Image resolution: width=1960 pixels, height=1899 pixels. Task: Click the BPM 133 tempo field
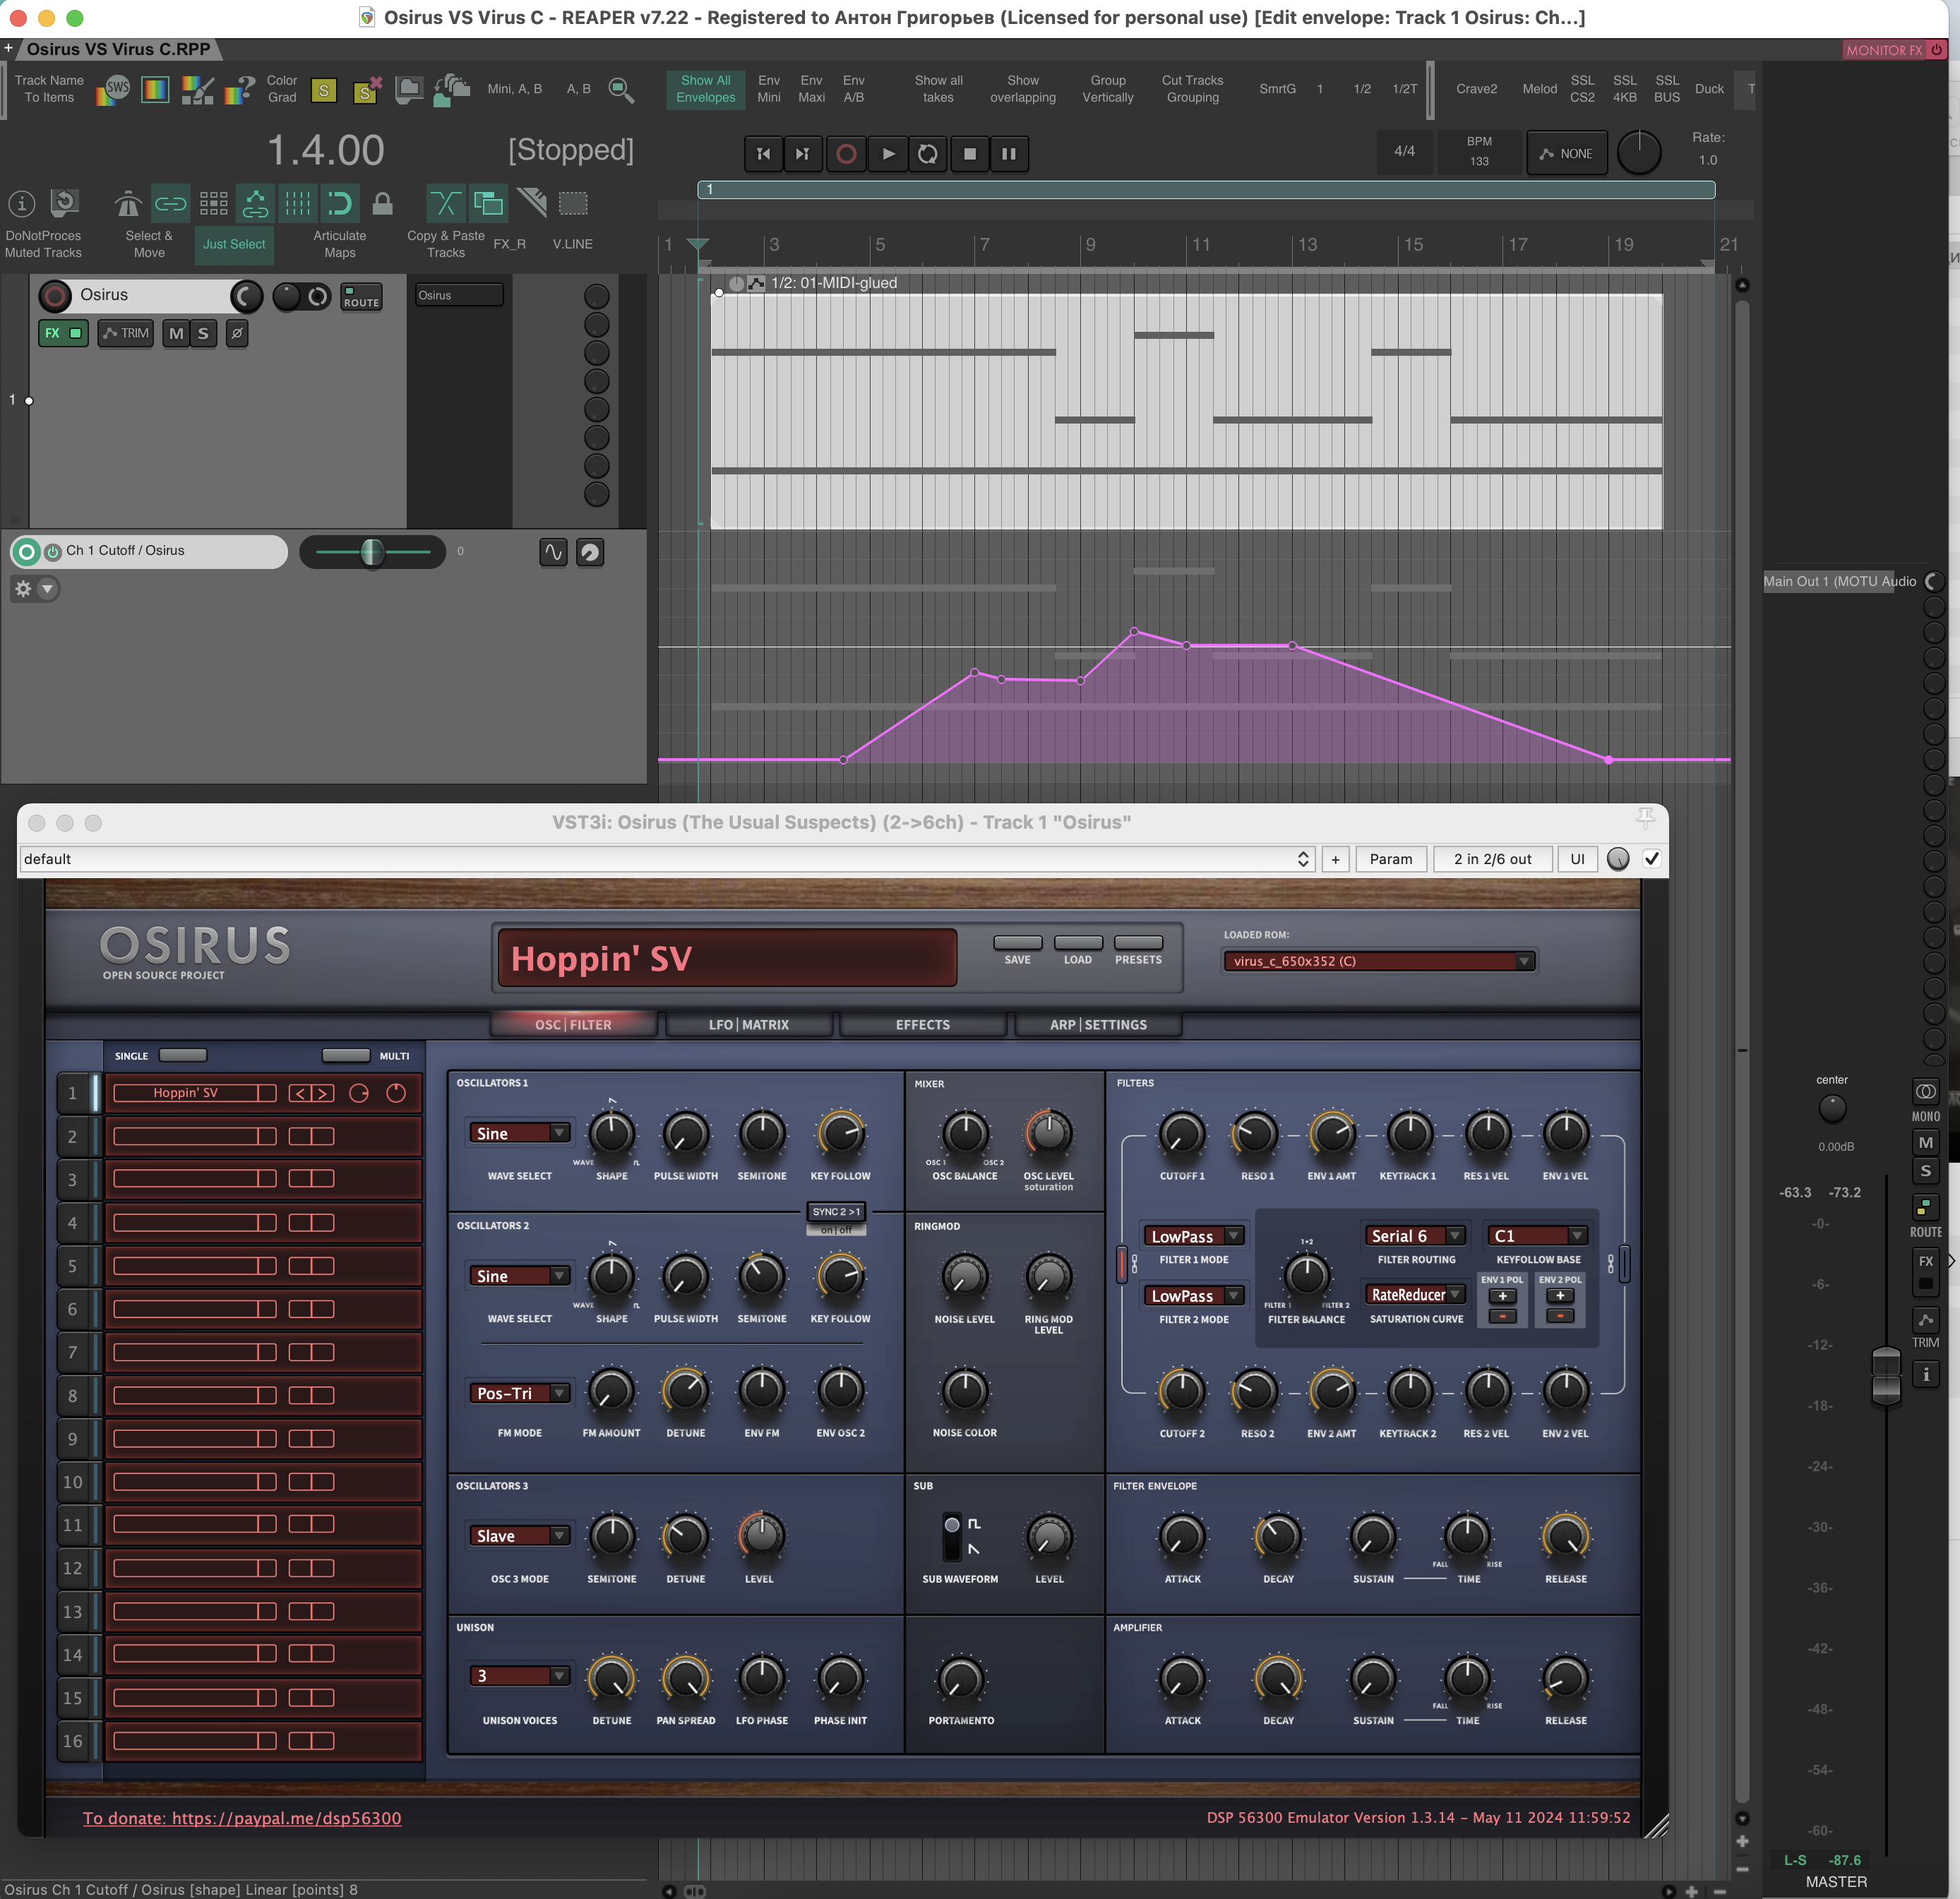click(x=1479, y=152)
